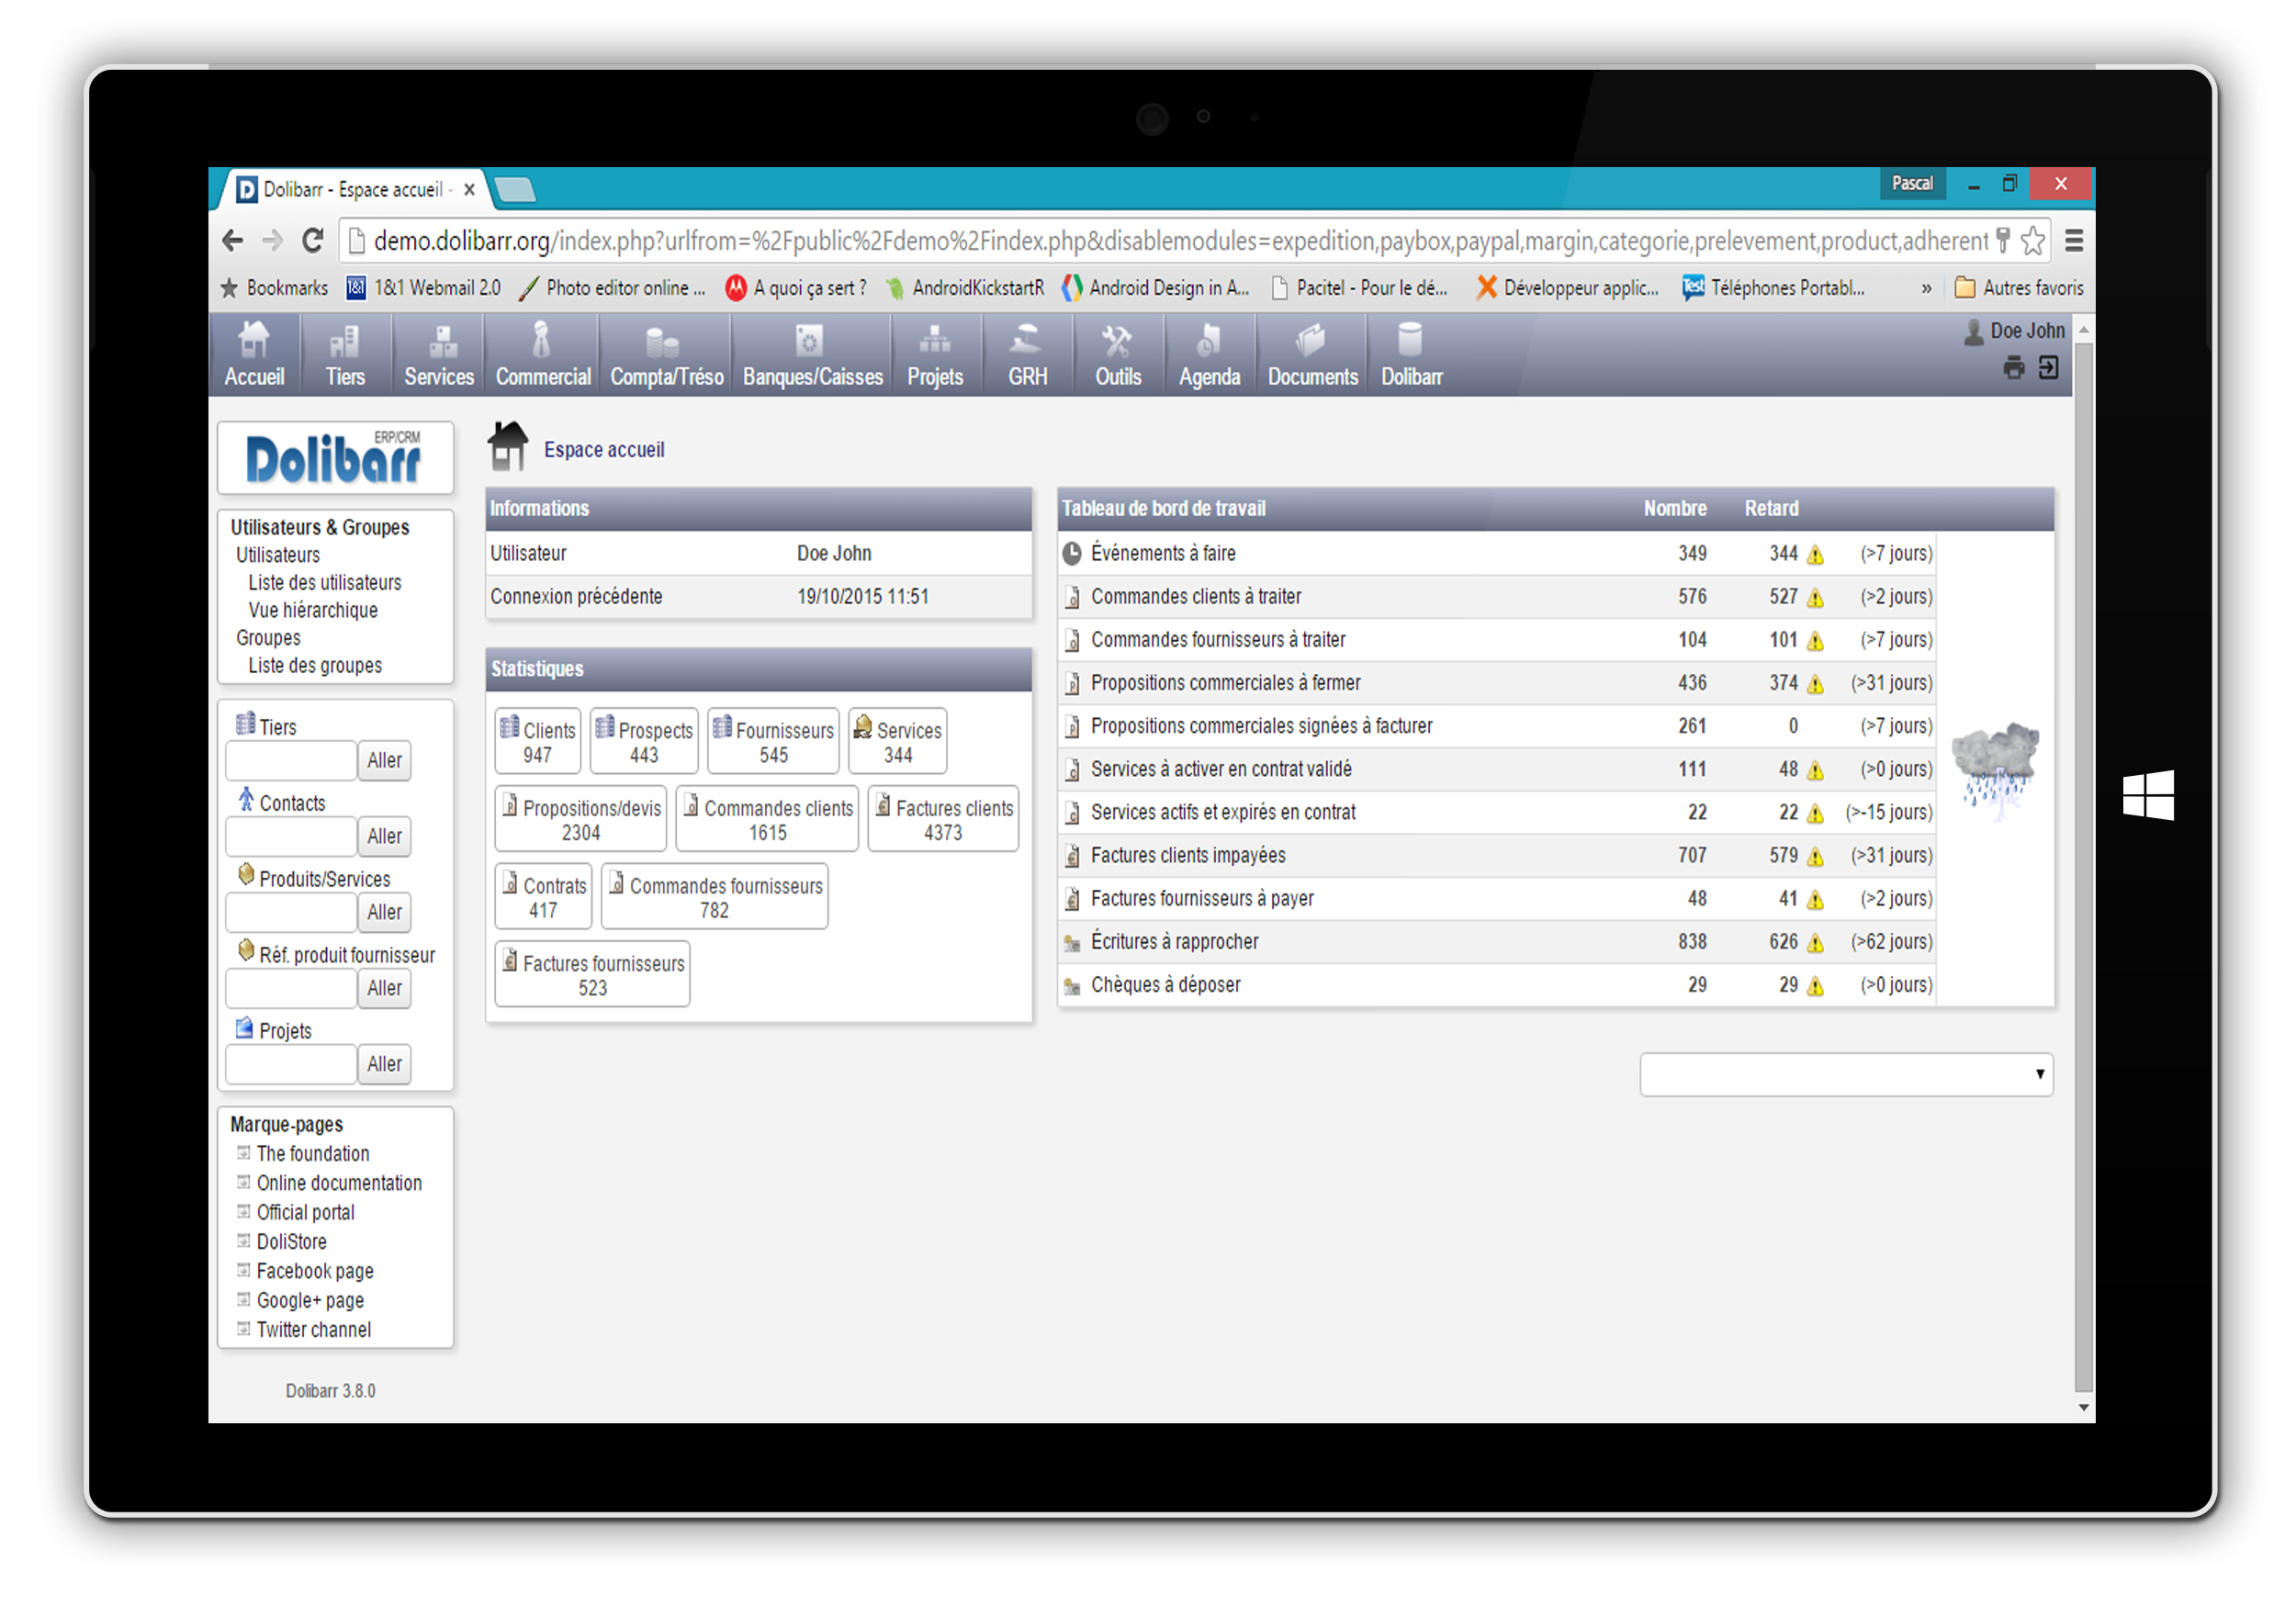Expand the hidden bookmarks chevron
2296x1606 pixels.
(1926, 288)
